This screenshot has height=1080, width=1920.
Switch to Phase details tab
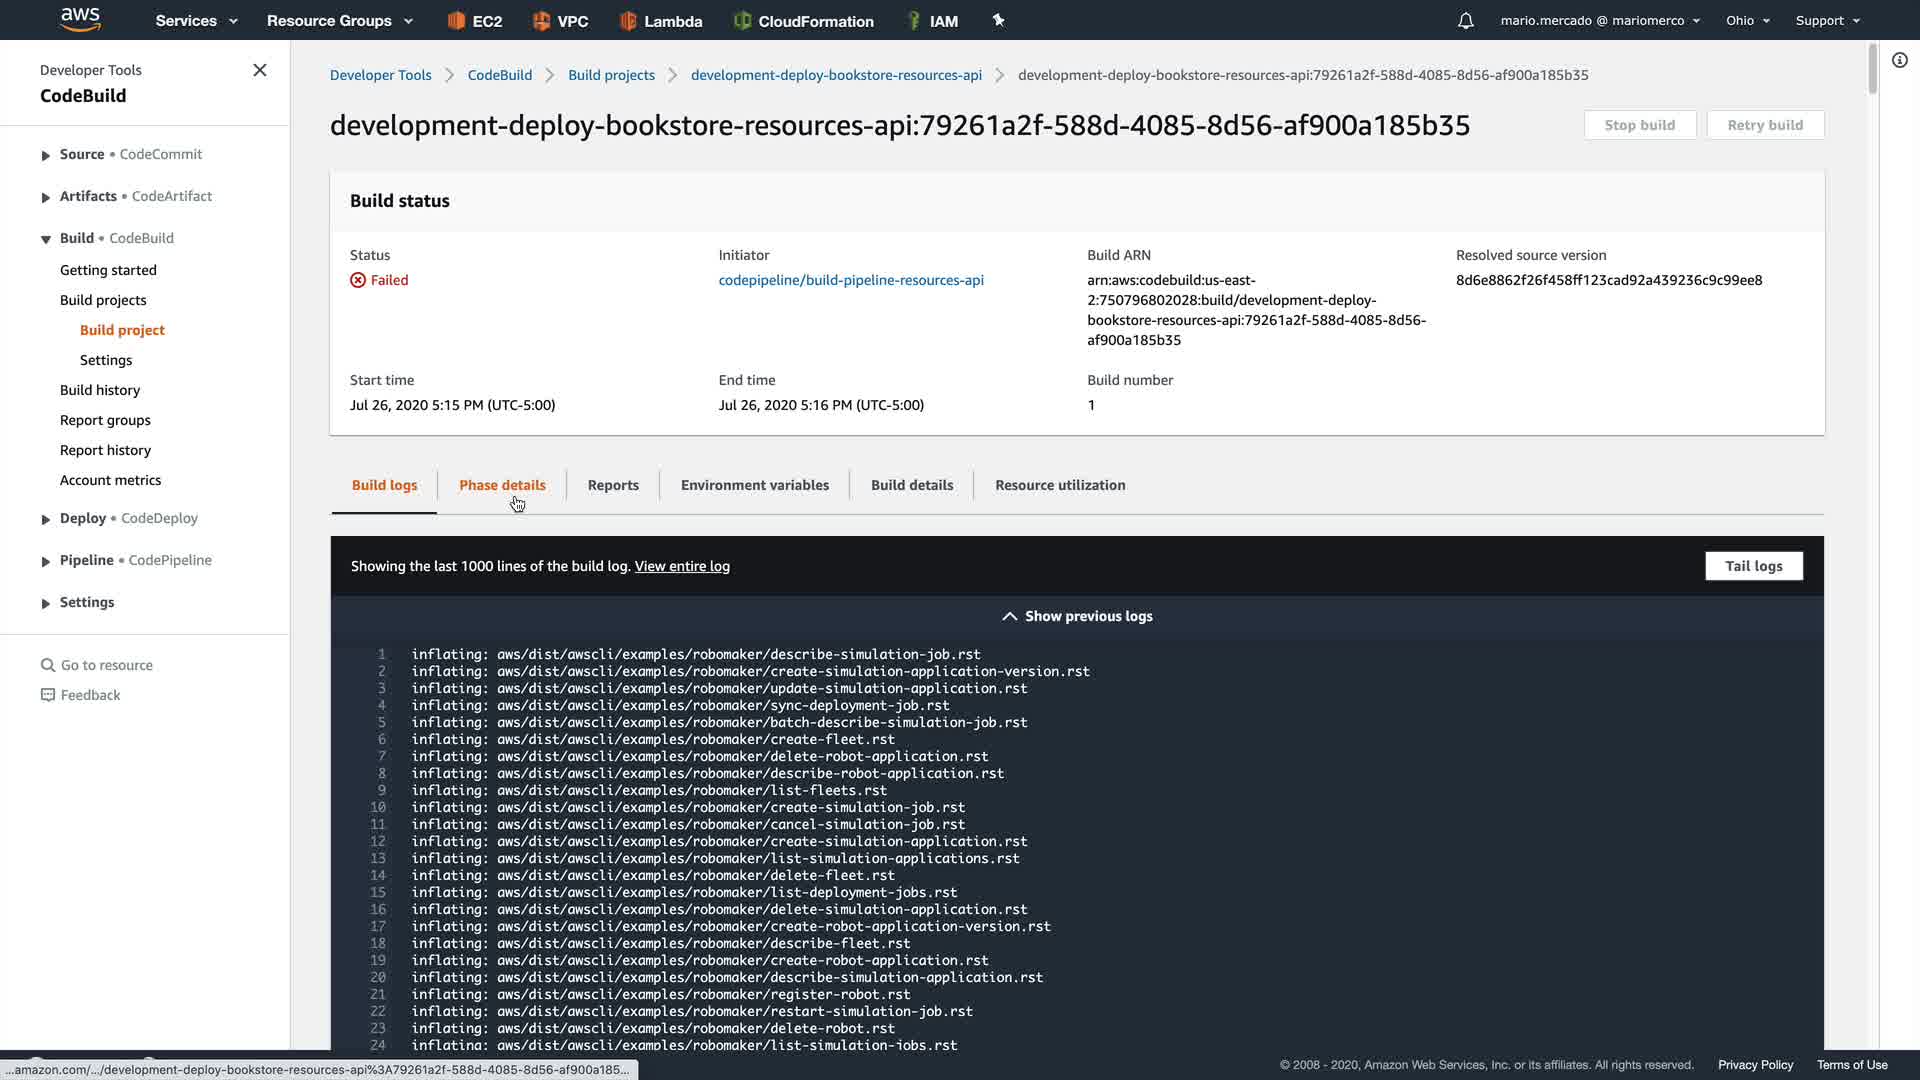click(x=502, y=485)
